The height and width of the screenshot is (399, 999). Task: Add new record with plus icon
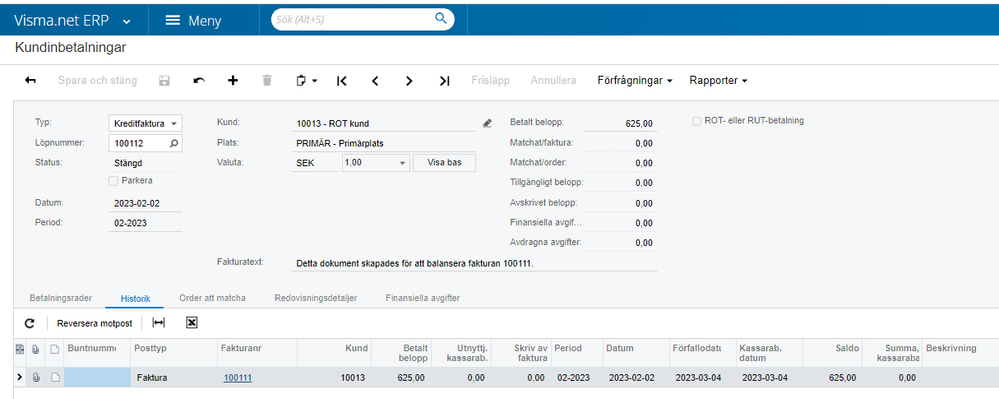point(233,80)
